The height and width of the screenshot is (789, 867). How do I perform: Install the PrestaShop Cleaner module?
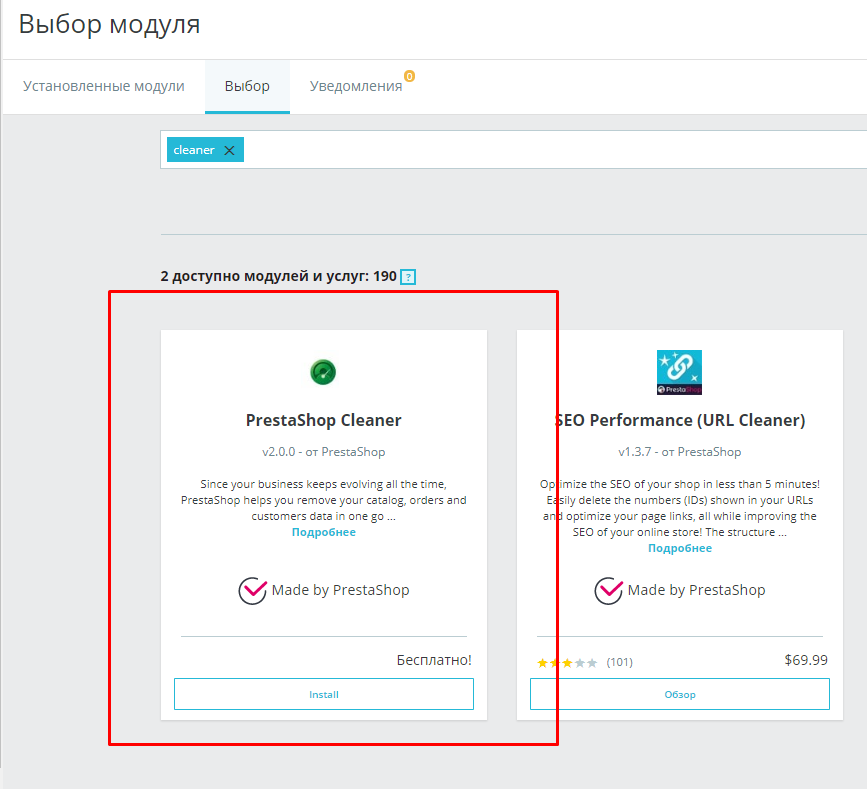click(x=323, y=694)
